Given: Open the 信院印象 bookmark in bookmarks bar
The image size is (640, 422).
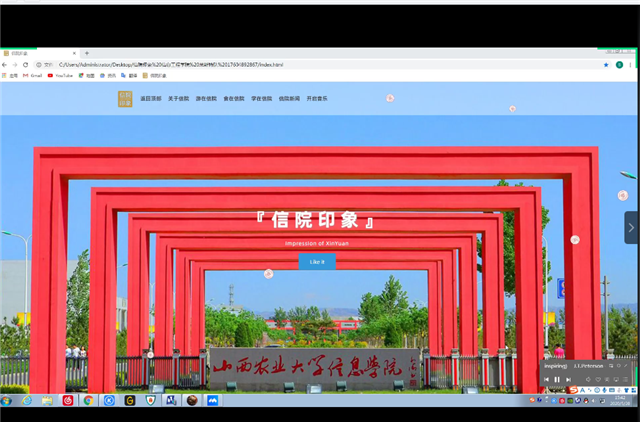Looking at the screenshot, I should 154,76.
